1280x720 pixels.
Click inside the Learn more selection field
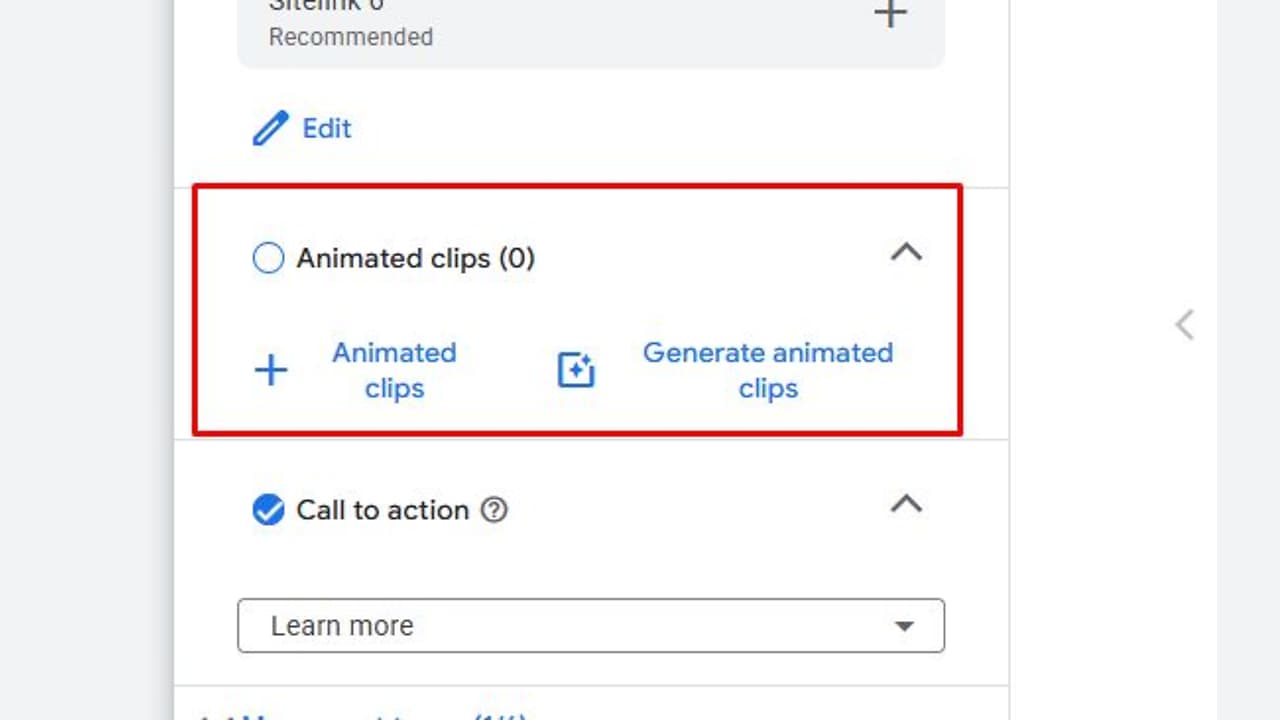point(500,625)
